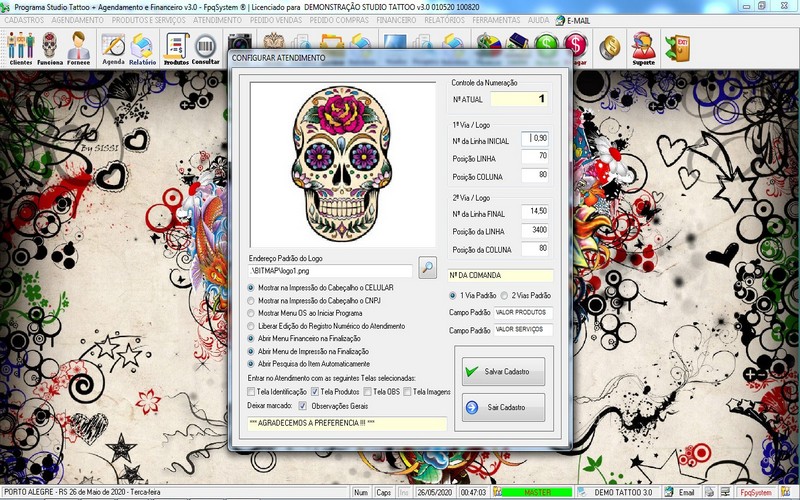The width and height of the screenshot is (800, 500).
Task: Open the CADASTROS menu
Action: [24, 20]
